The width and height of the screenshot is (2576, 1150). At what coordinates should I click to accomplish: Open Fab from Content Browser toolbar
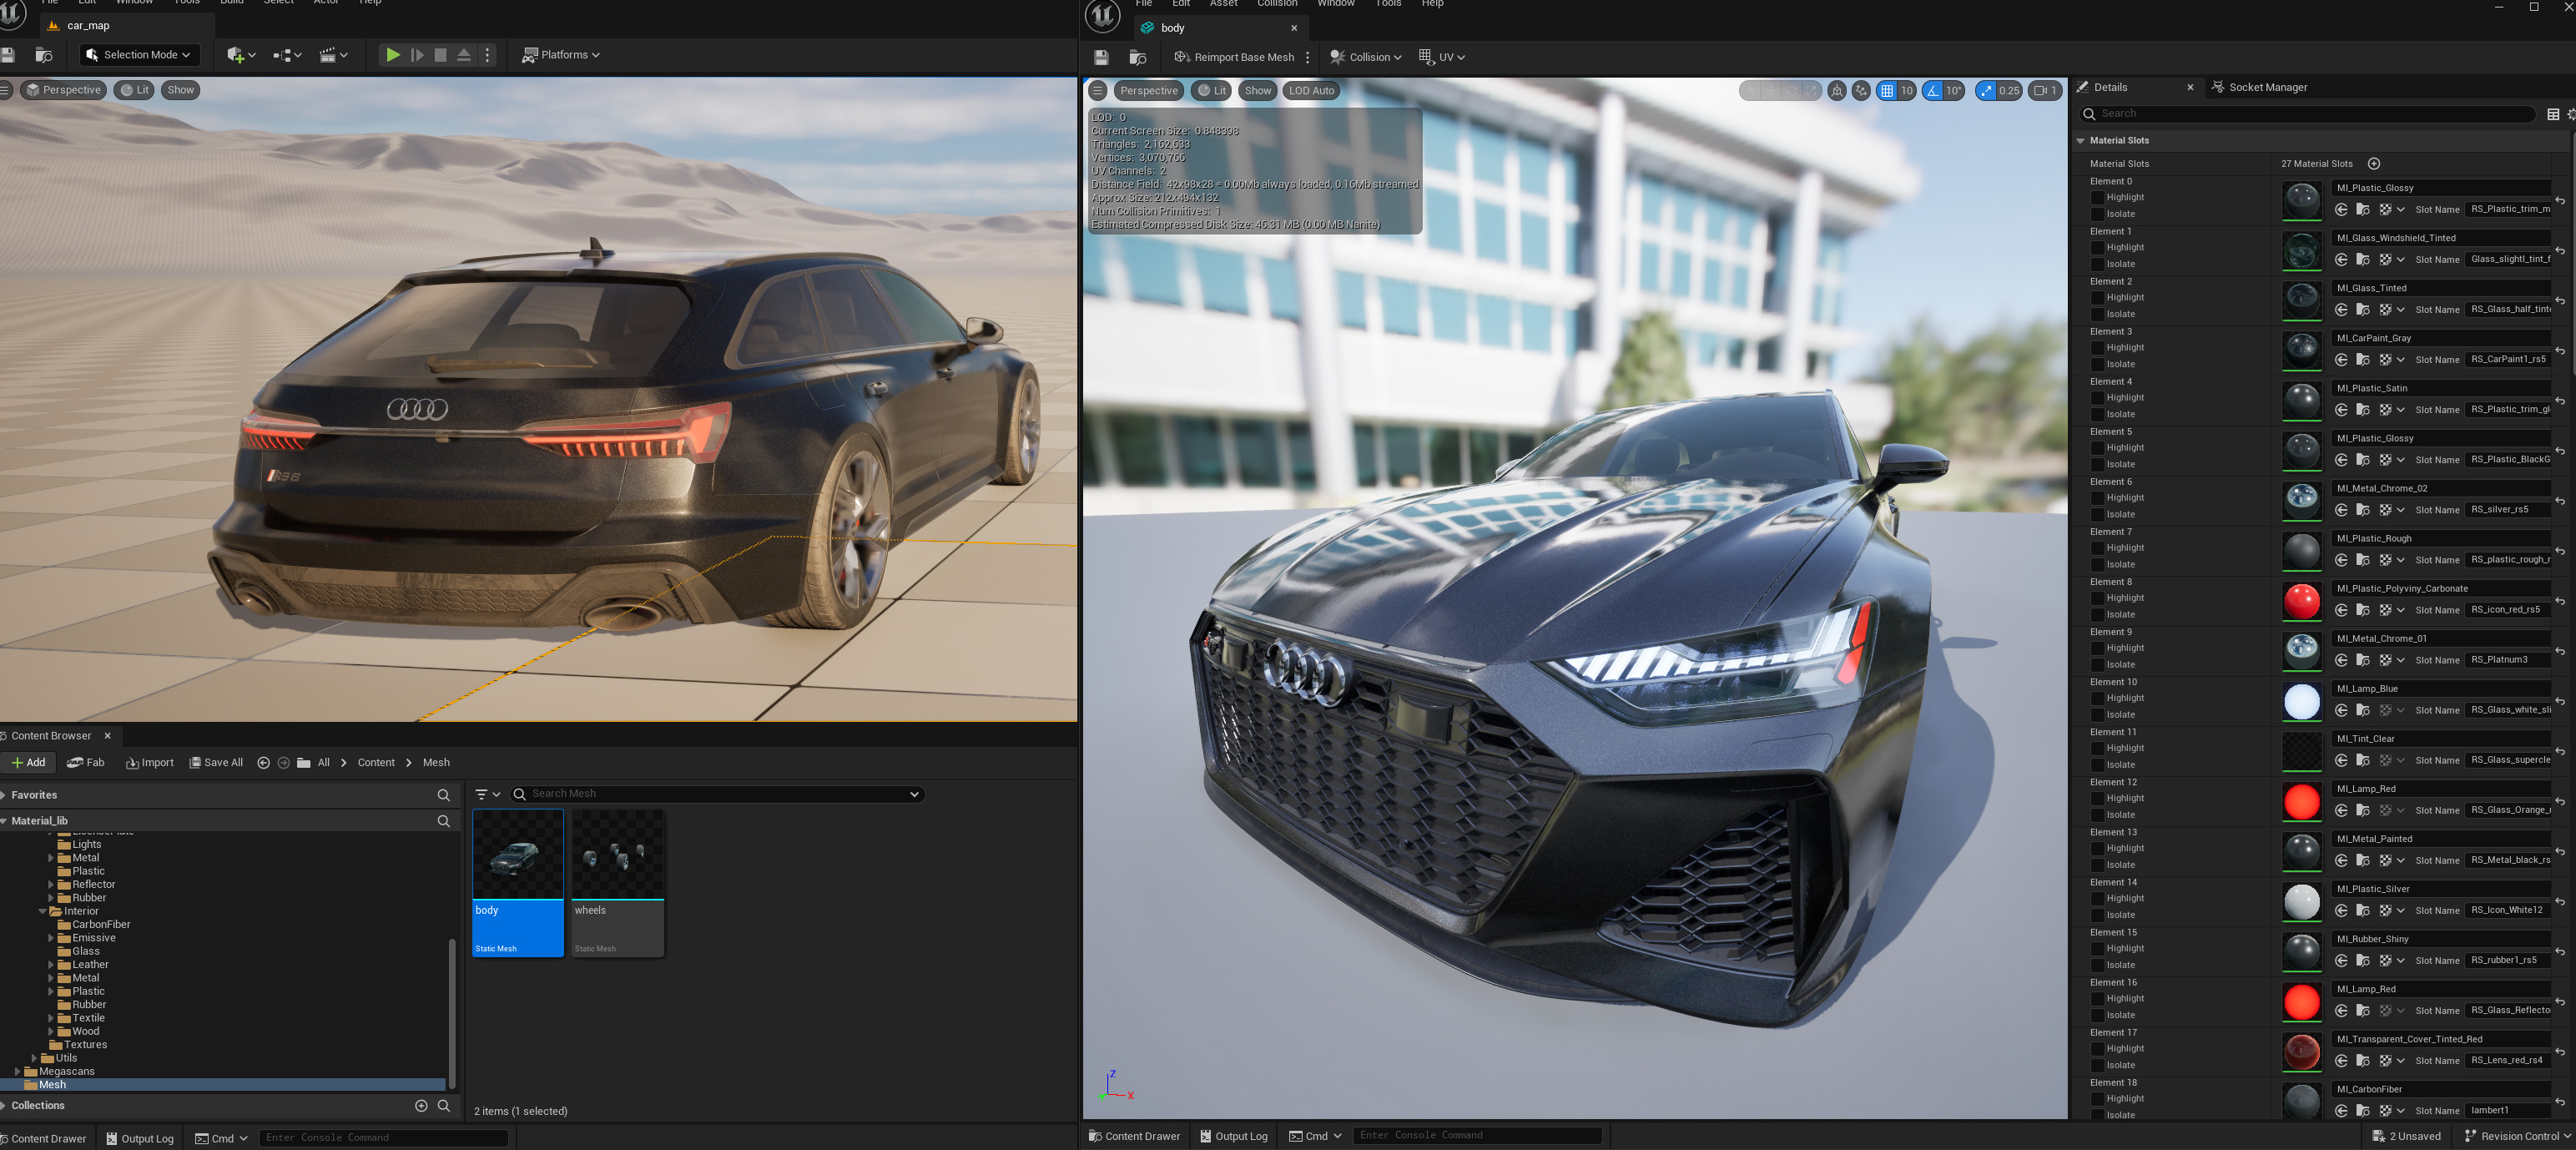coord(86,763)
